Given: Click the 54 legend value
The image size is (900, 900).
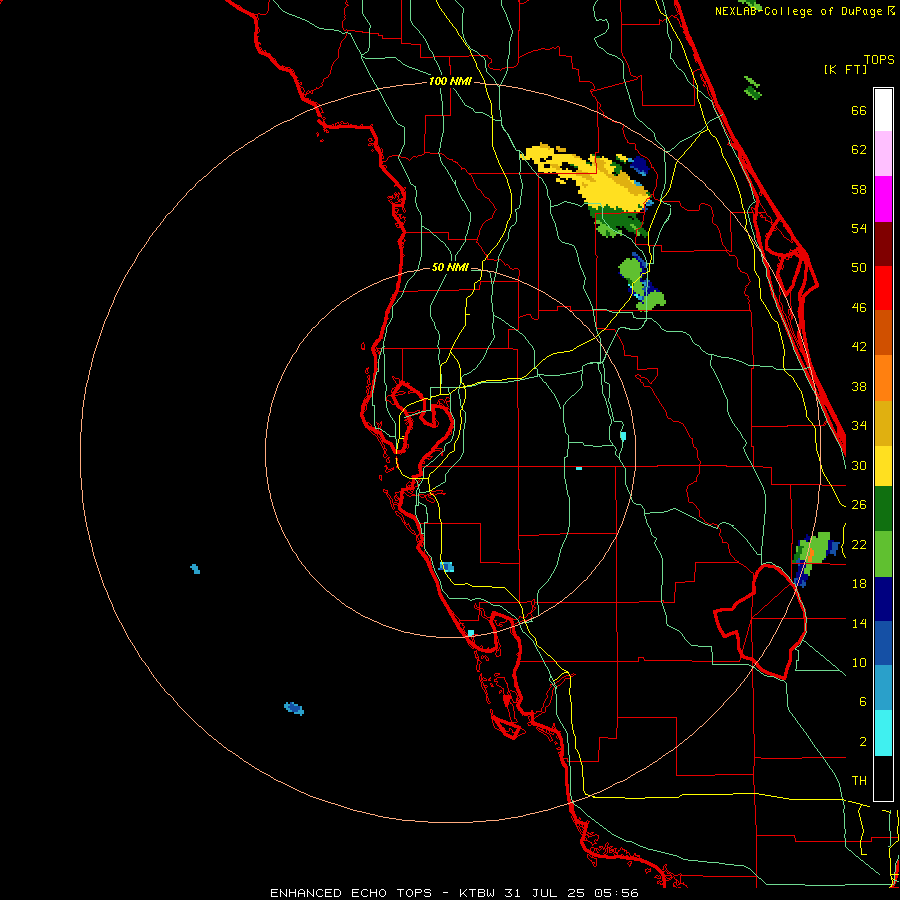Looking at the screenshot, I should (859, 228).
